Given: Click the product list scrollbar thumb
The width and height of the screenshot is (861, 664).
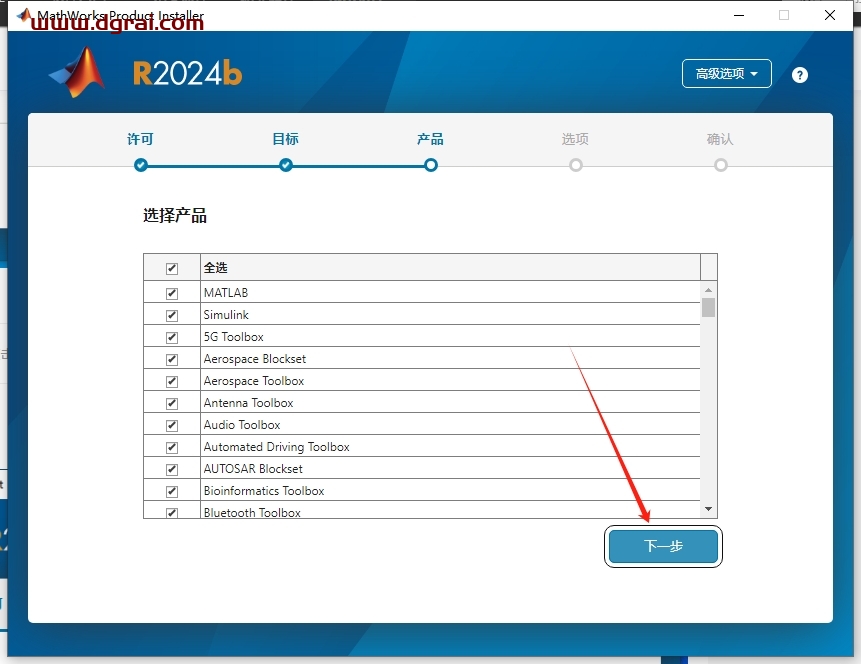Looking at the screenshot, I should (x=708, y=307).
